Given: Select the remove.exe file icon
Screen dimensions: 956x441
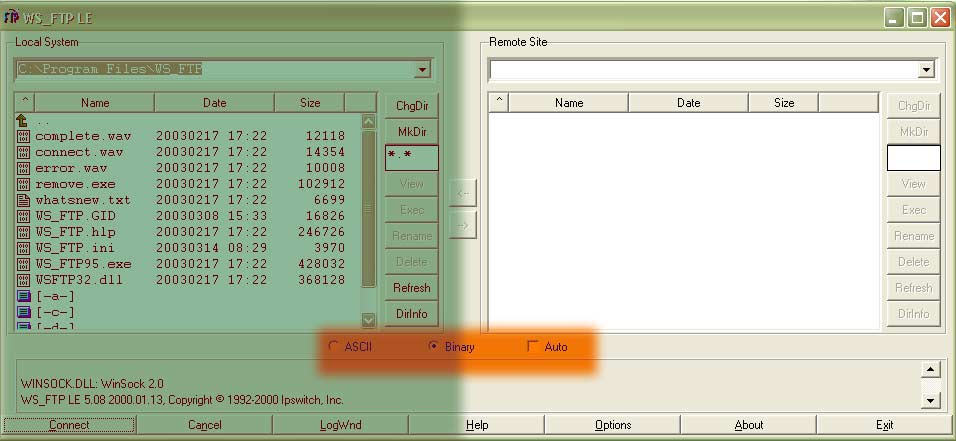Looking at the screenshot, I should 23,184.
